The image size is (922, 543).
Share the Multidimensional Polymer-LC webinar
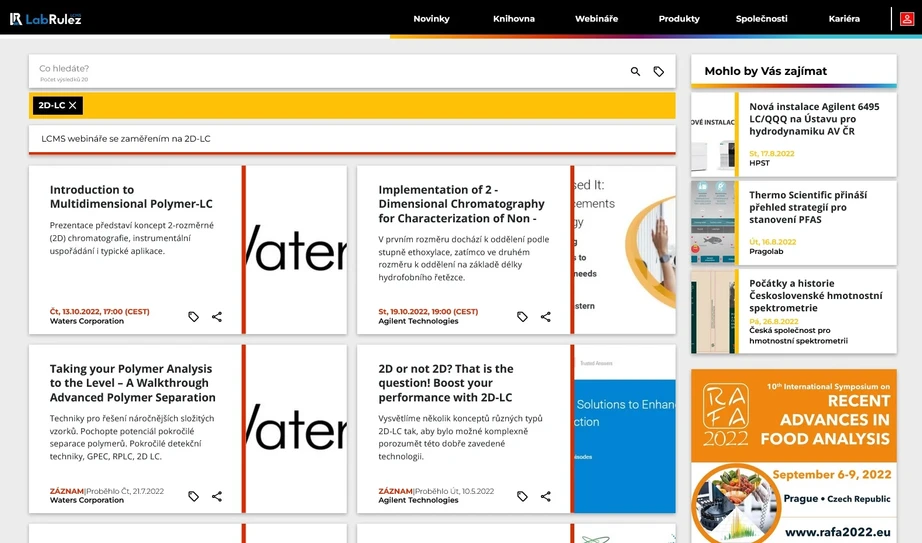(217, 317)
